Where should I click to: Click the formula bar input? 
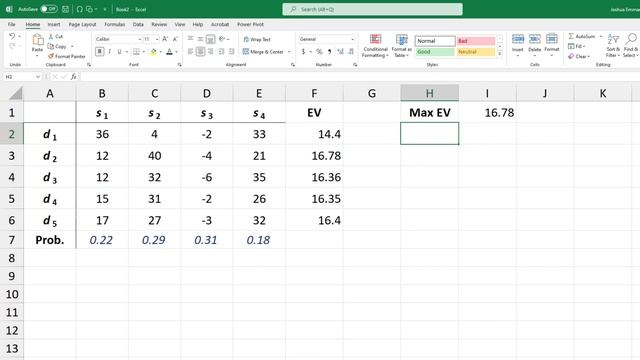(x=359, y=77)
